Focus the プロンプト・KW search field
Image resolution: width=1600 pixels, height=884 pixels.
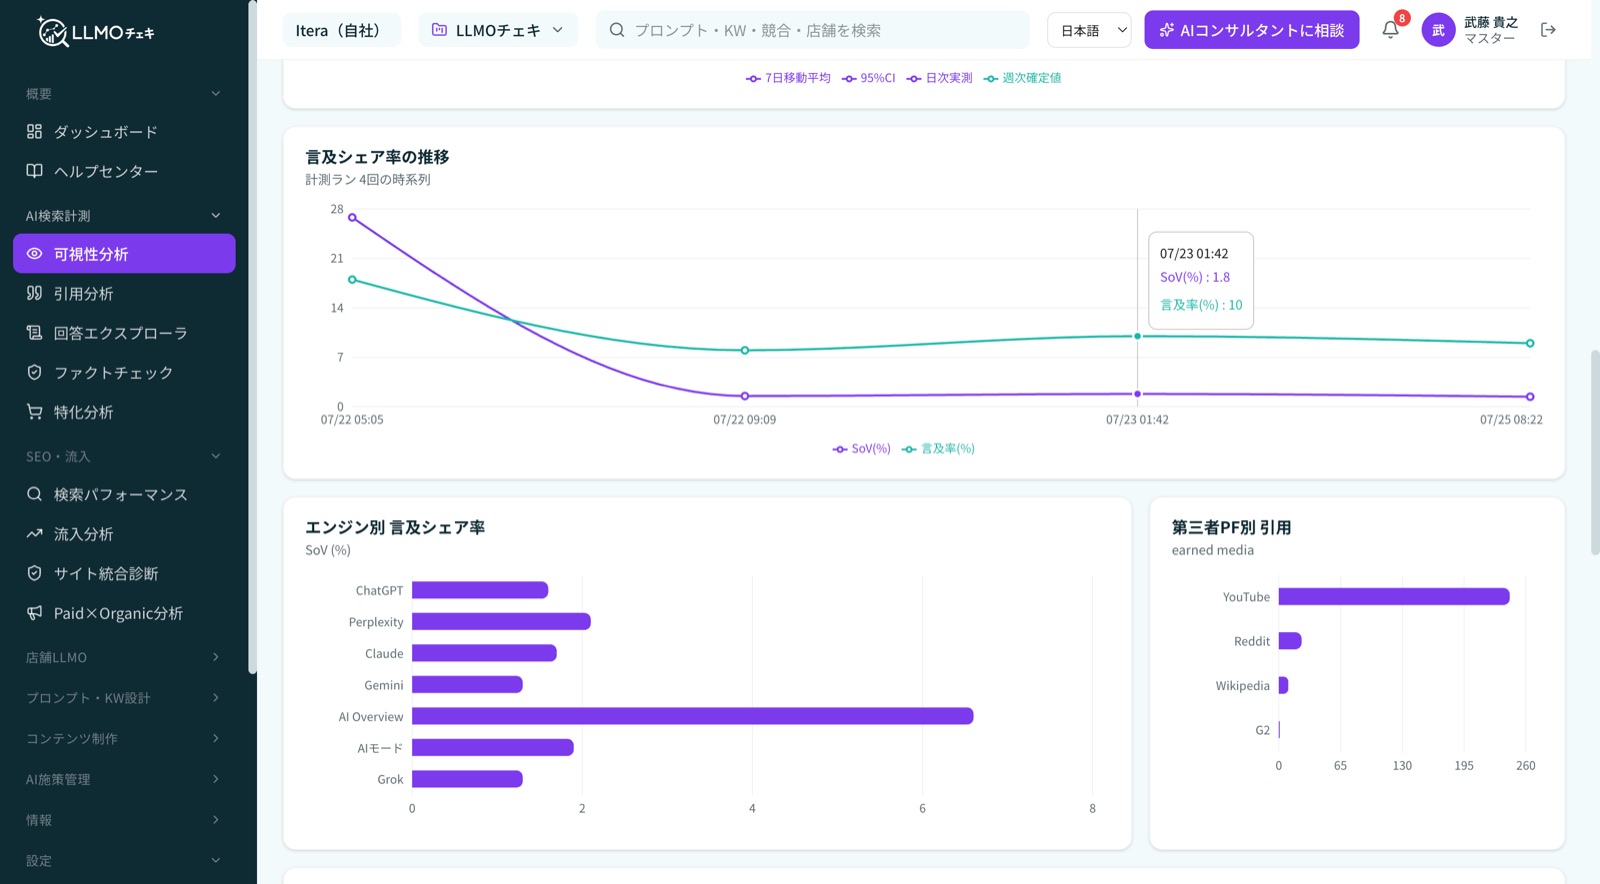[813, 30]
